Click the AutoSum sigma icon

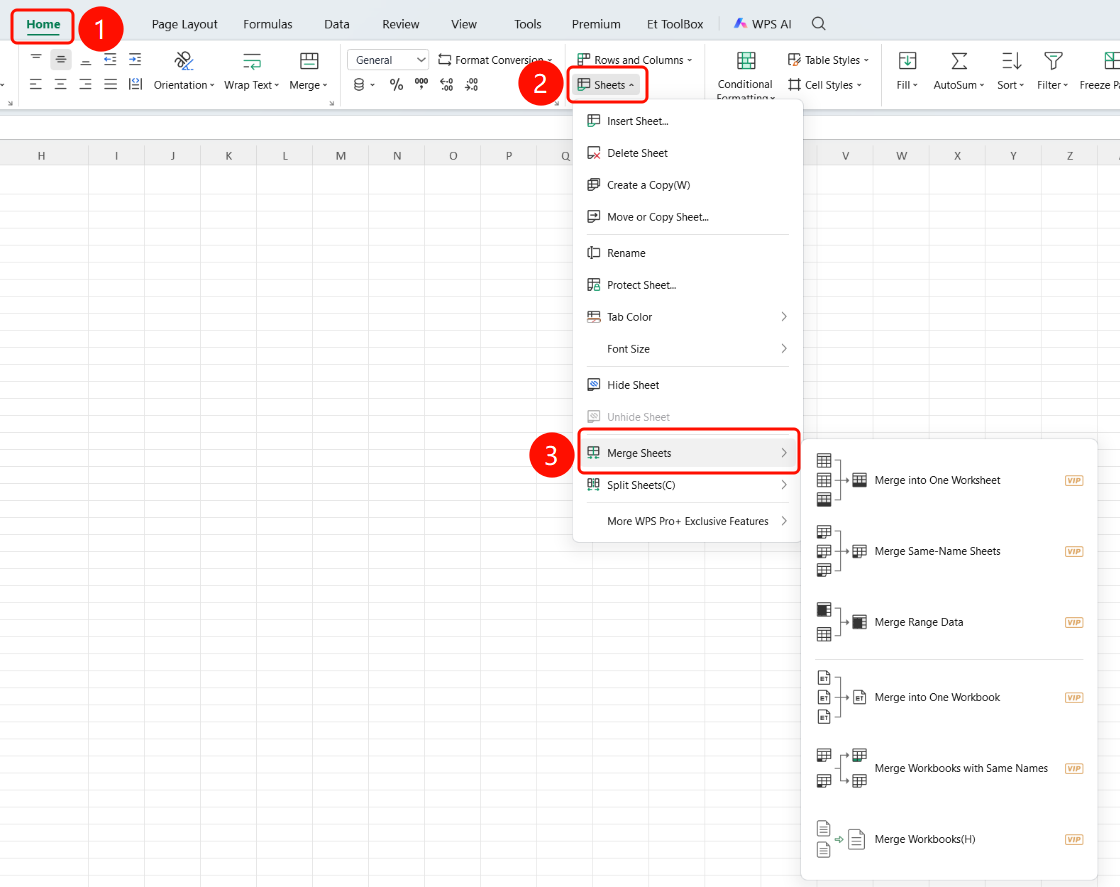point(959,61)
